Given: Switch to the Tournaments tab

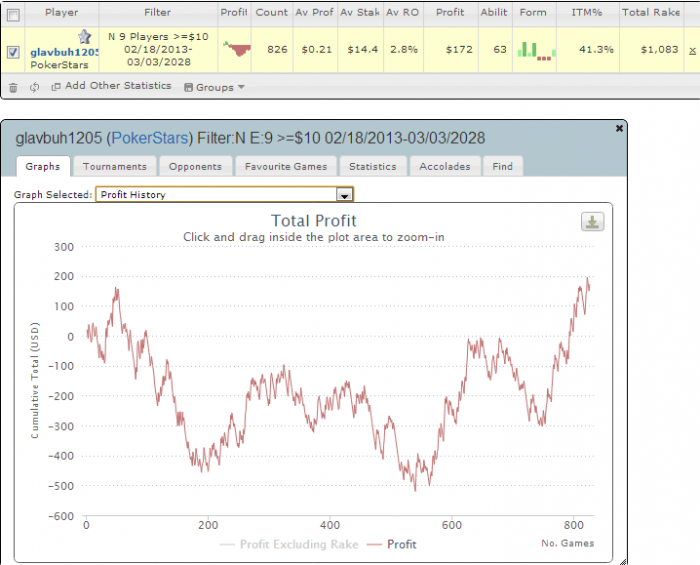Looking at the screenshot, I should 115,166.
